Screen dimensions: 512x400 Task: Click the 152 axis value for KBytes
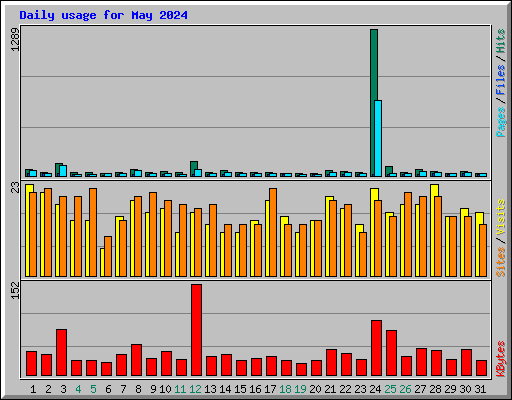[x=15, y=290]
